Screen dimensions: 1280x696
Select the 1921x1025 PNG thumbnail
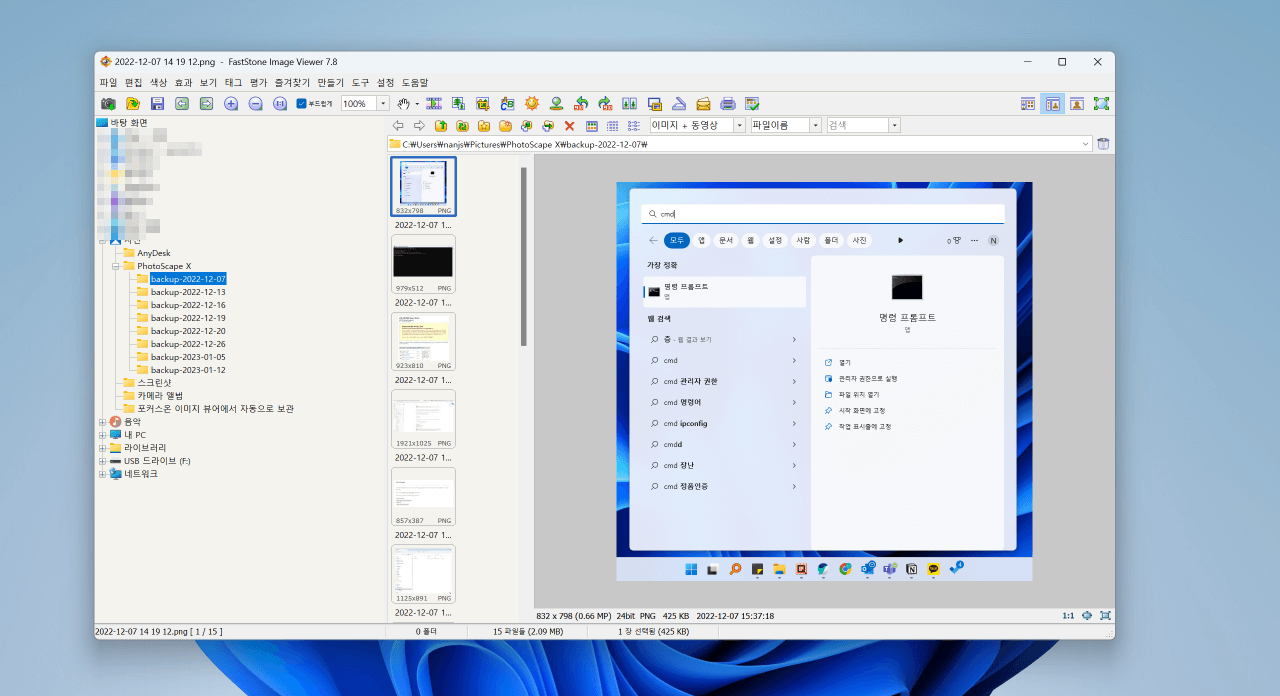click(x=423, y=419)
